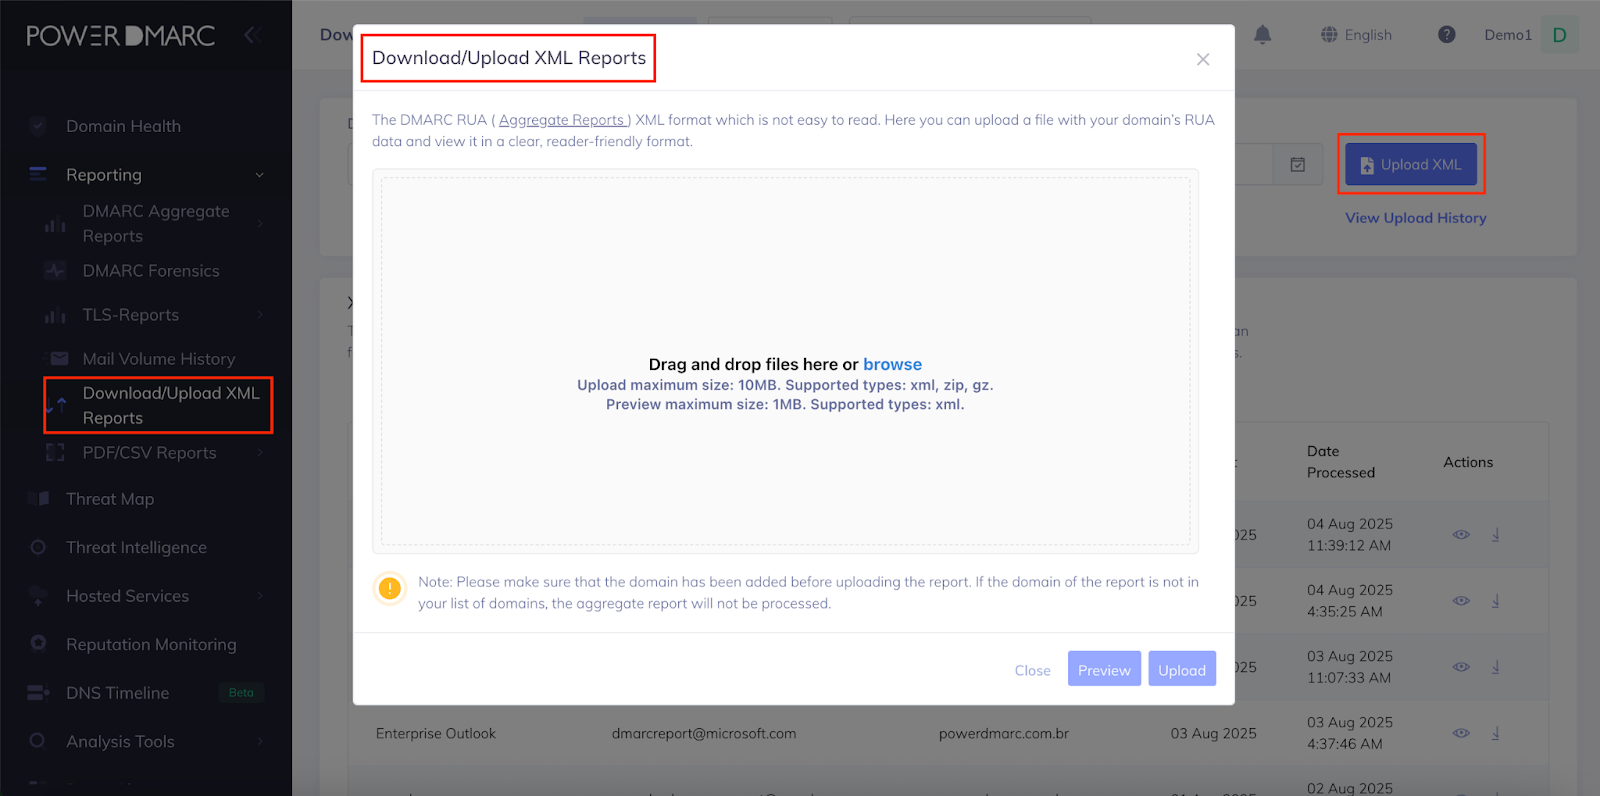
Task: Click the Mail Volume History envelope icon
Action: tap(59, 358)
